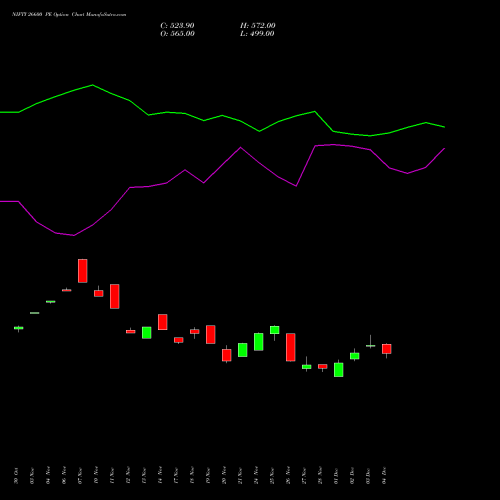The height and width of the screenshot is (500, 500).
Task: Click the red candle above 10 Nov
Action: [99, 293]
